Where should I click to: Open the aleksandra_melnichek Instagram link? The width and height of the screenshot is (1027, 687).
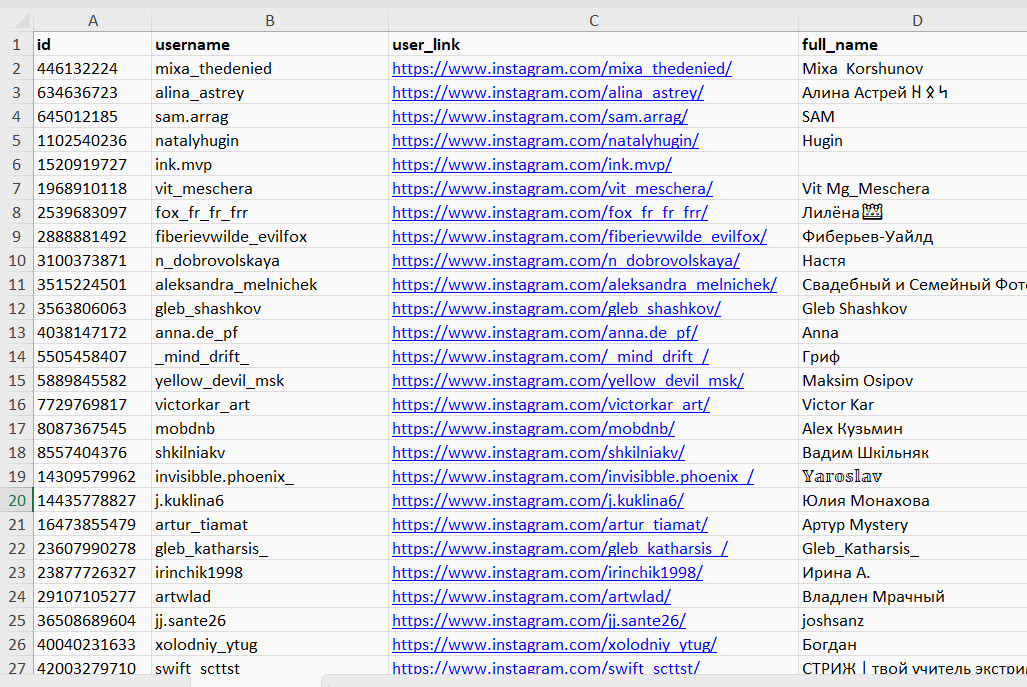point(584,285)
